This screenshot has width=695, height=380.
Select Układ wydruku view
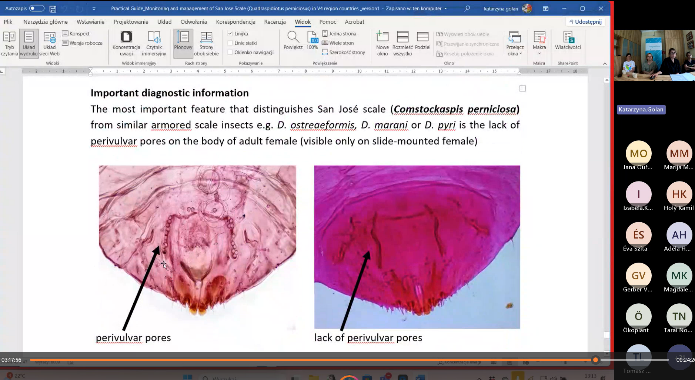[x=29, y=43]
